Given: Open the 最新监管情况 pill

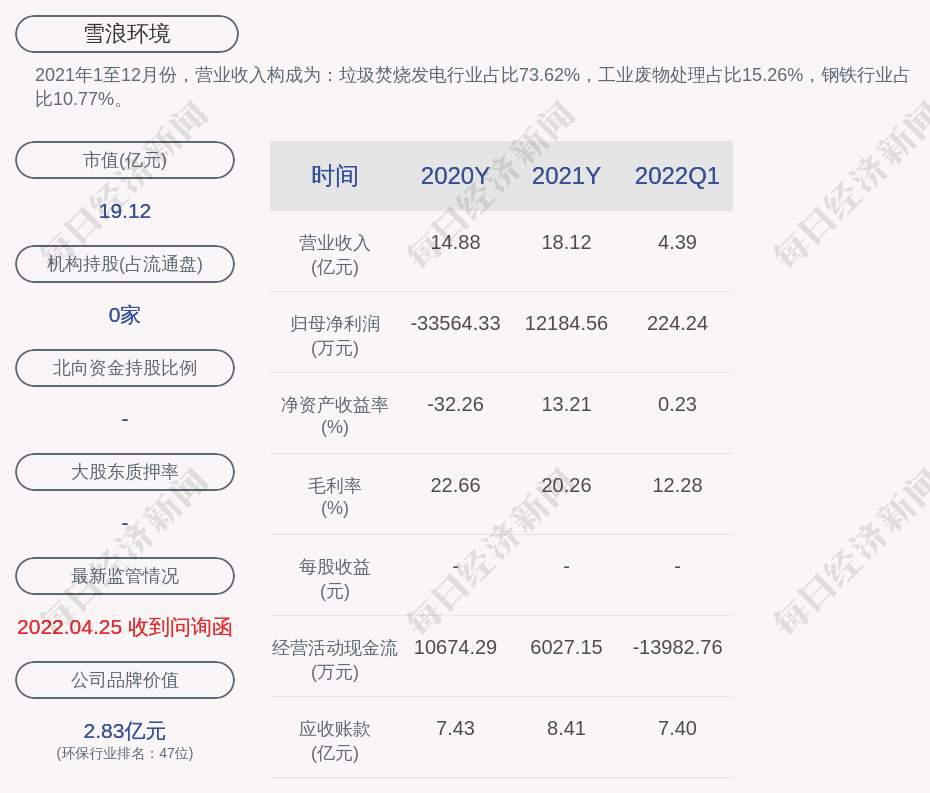Looking at the screenshot, I should pos(125,576).
